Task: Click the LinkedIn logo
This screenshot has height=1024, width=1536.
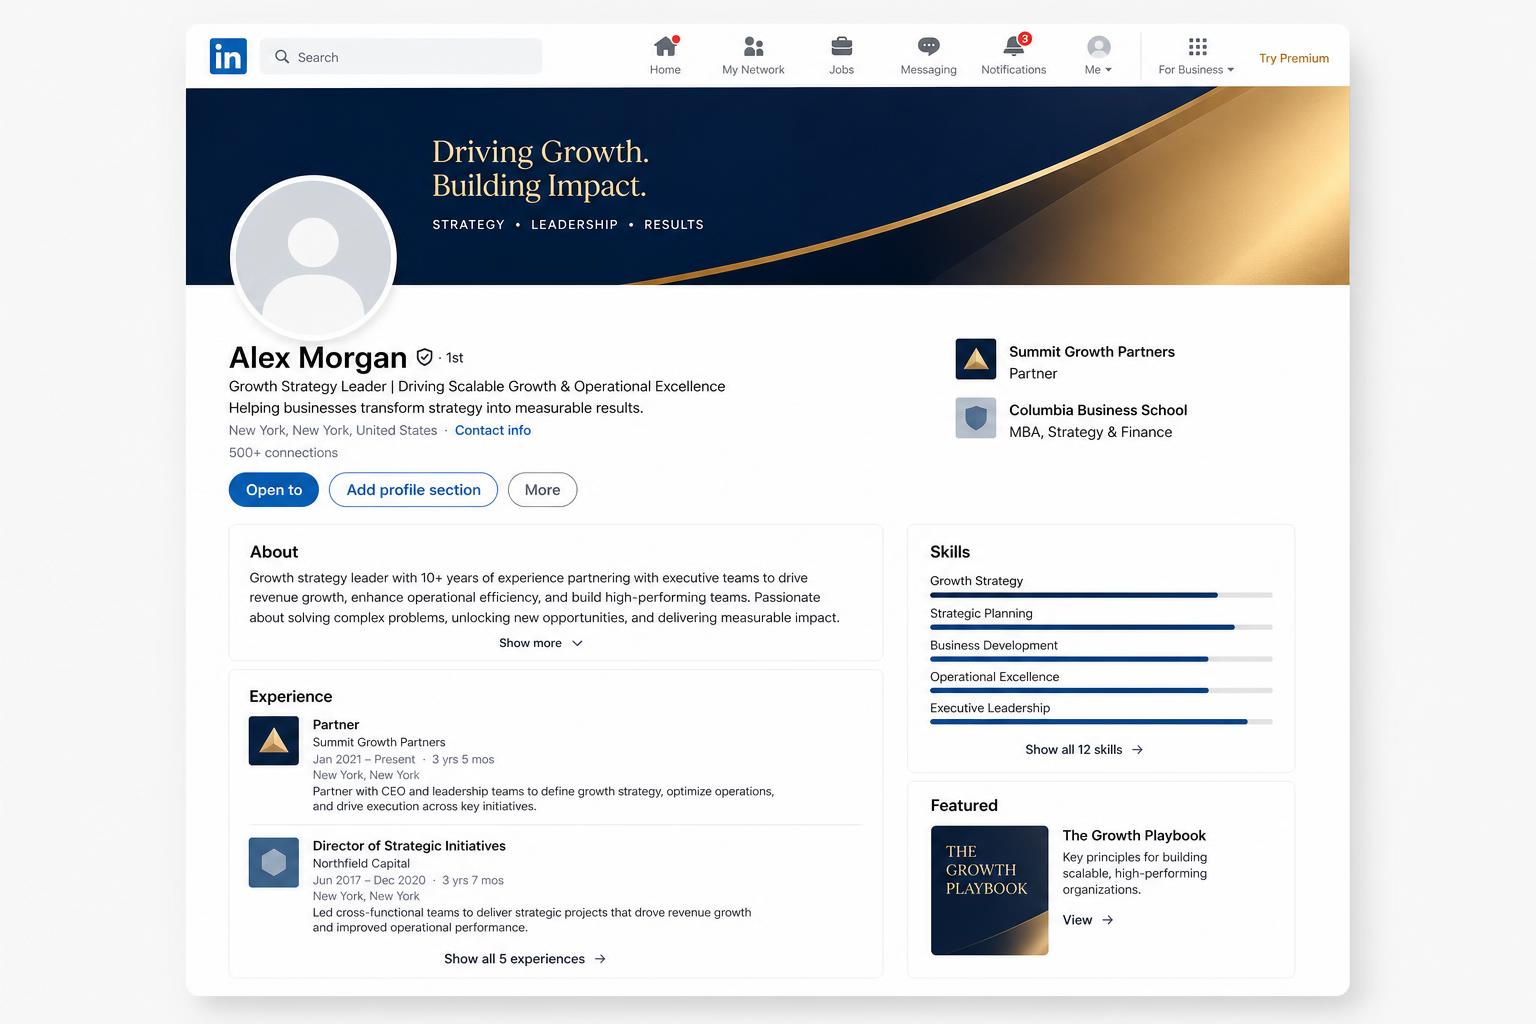Action: [x=228, y=56]
